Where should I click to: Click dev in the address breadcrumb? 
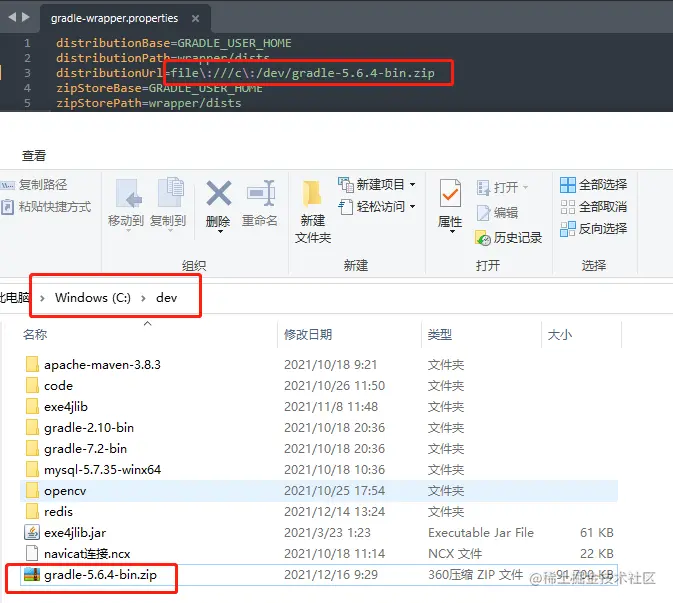(167, 298)
